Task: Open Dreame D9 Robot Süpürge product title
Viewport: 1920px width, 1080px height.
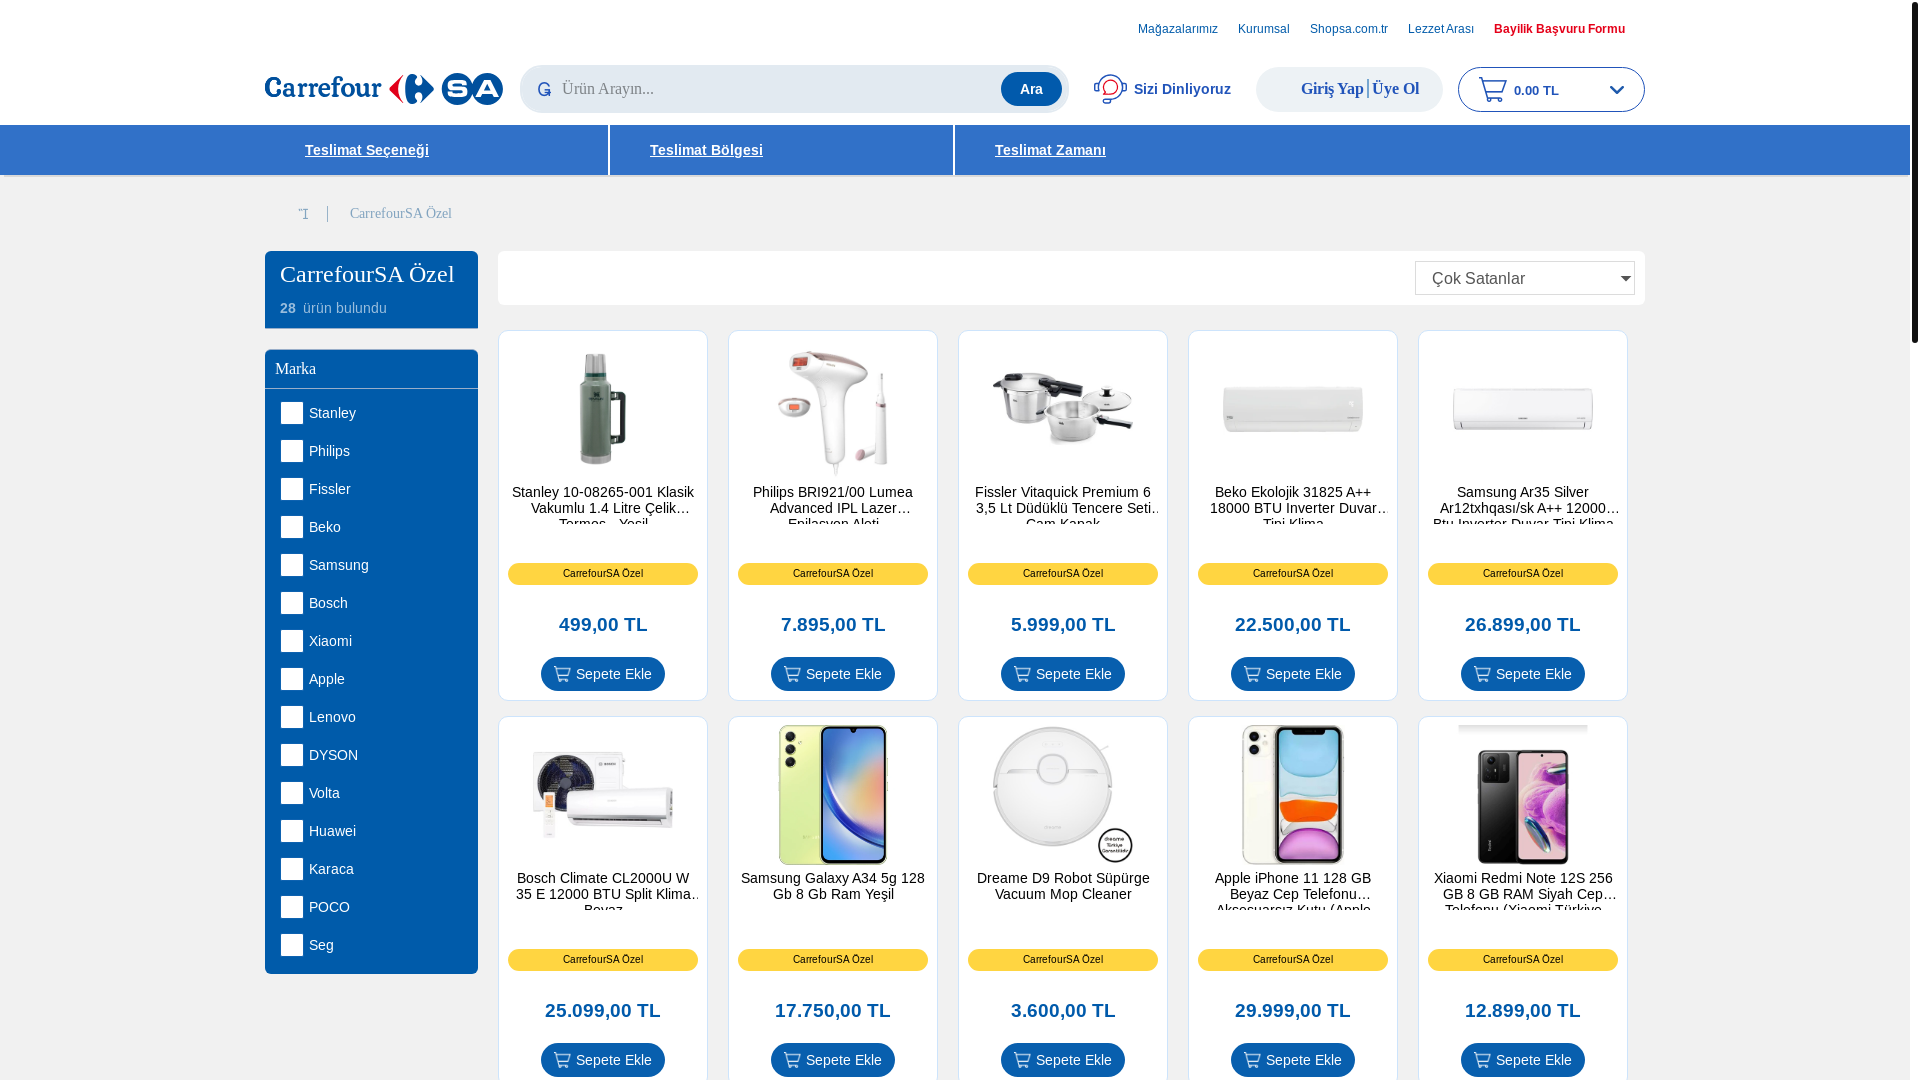Action: (x=1063, y=886)
